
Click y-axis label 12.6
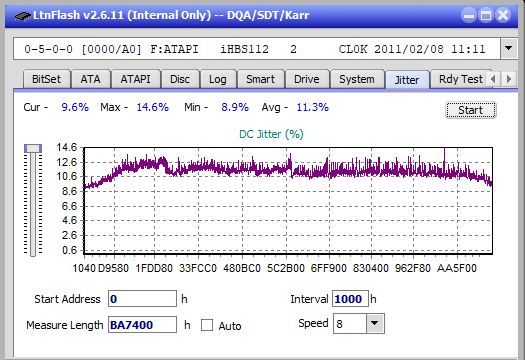click(x=66, y=162)
